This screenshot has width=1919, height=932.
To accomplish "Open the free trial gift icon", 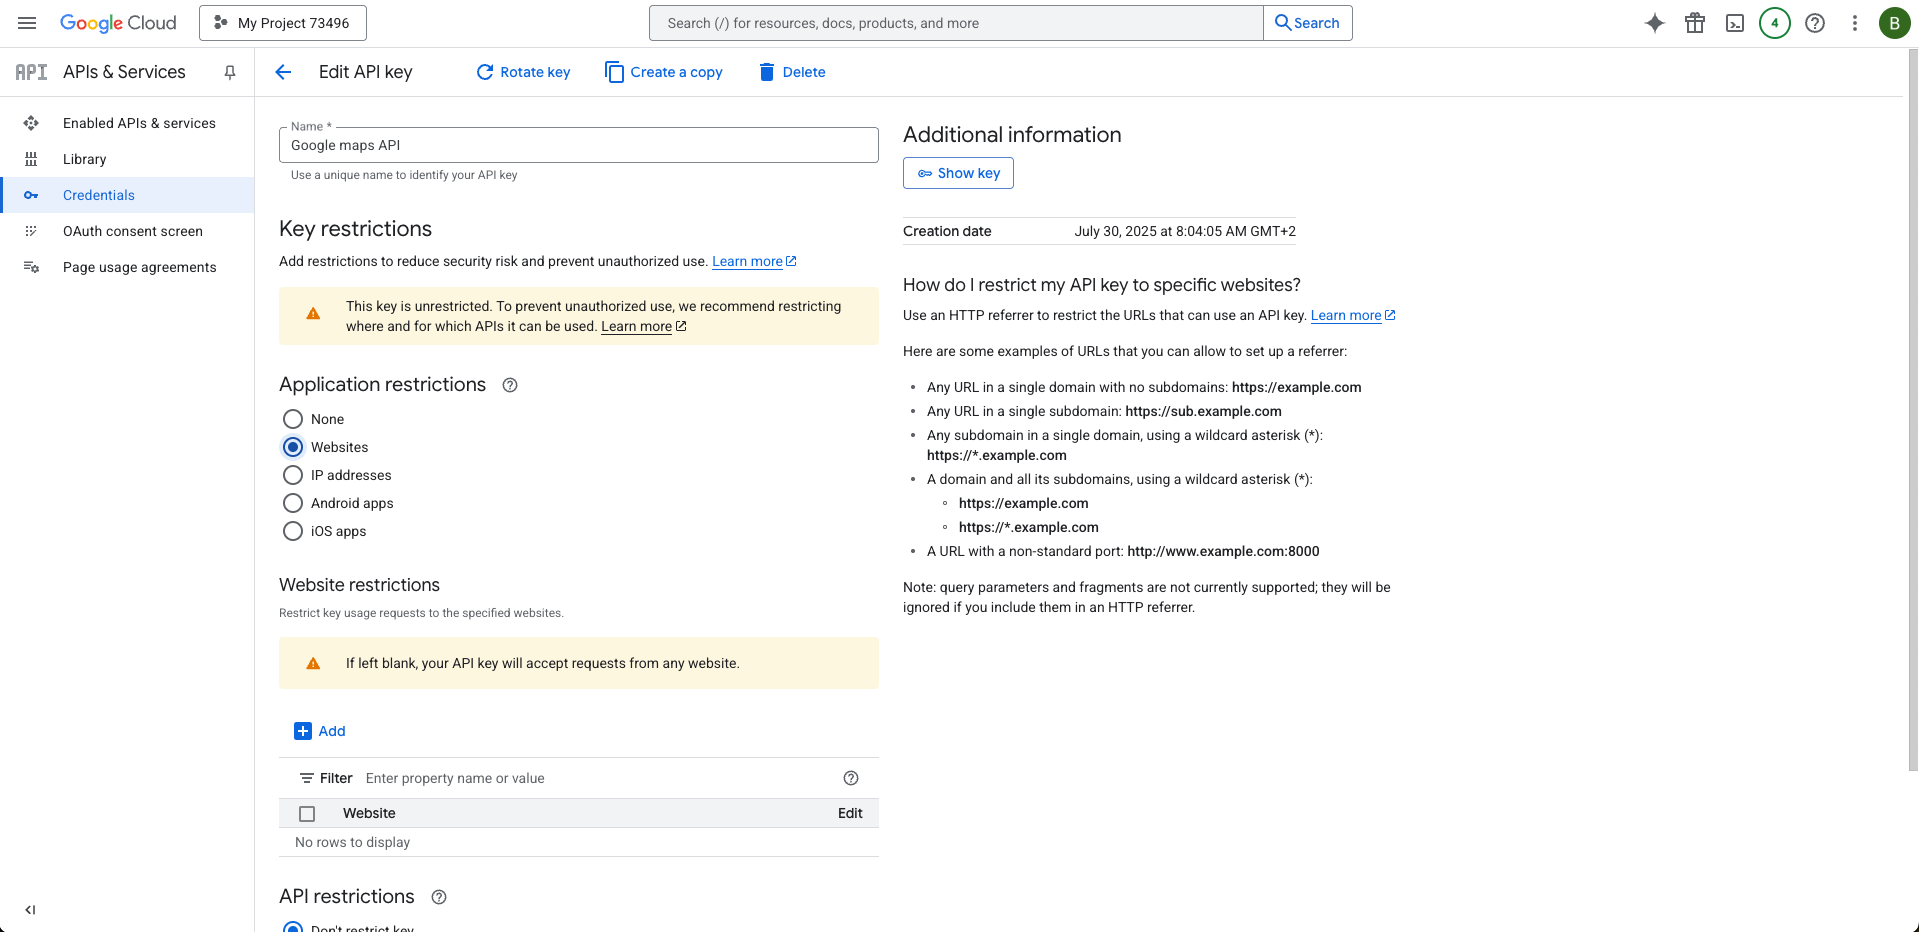I will point(1694,23).
